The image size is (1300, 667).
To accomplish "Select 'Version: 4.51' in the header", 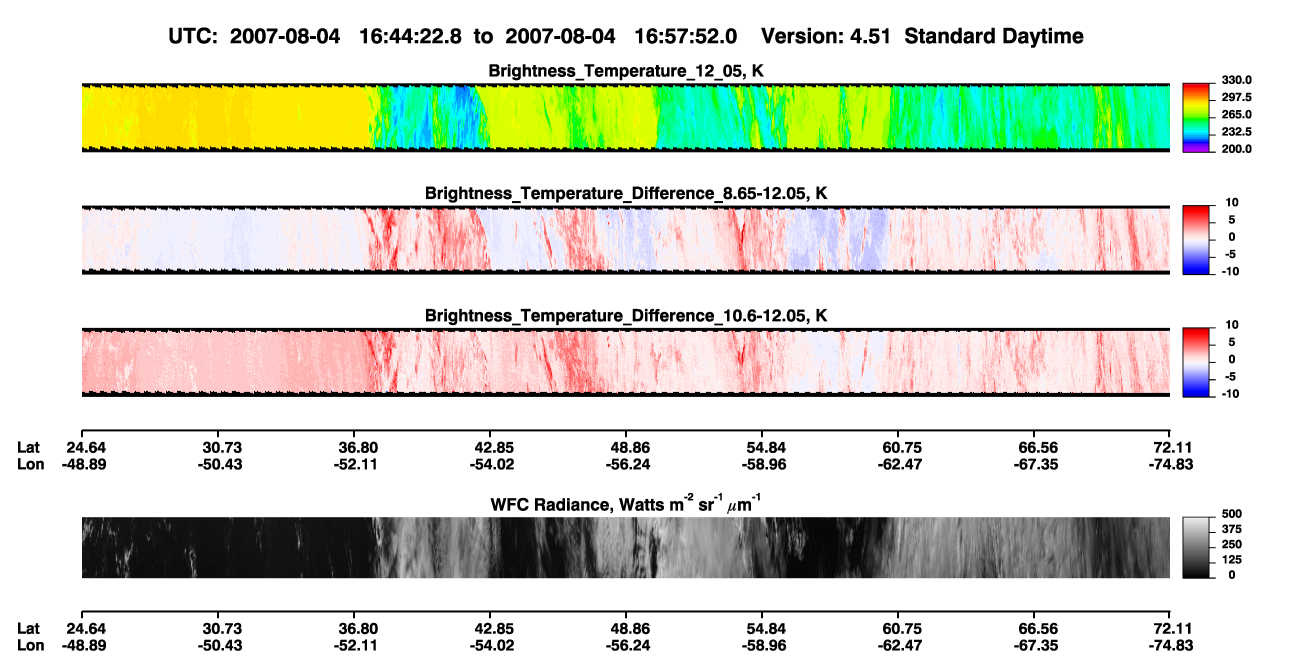I will (x=825, y=37).
